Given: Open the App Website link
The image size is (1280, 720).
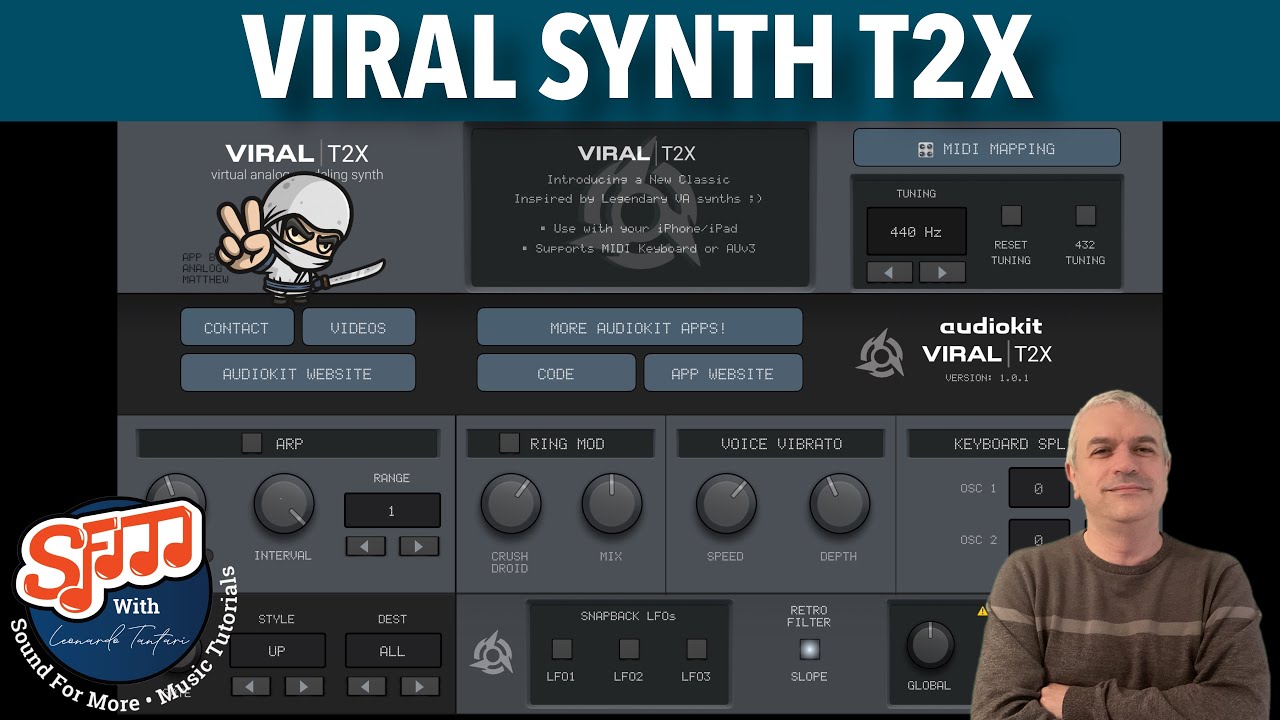Looking at the screenshot, I should pyautogui.click(x=723, y=373).
